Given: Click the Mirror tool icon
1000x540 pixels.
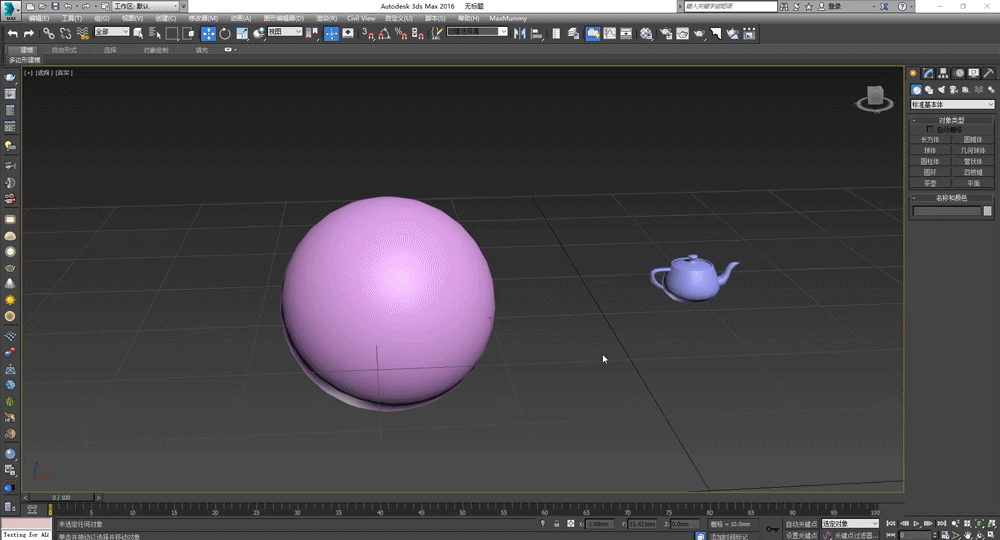Looking at the screenshot, I should (519, 33).
